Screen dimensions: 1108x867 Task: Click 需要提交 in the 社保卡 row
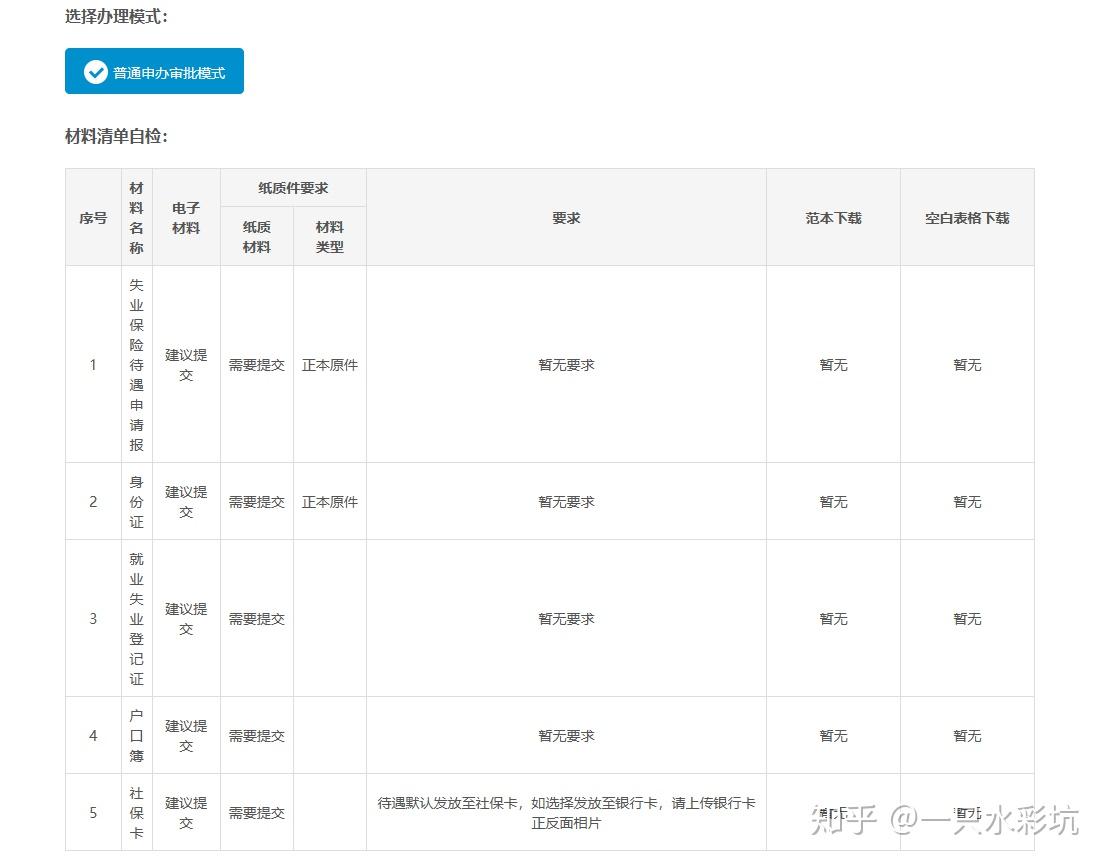pos(257,813)
